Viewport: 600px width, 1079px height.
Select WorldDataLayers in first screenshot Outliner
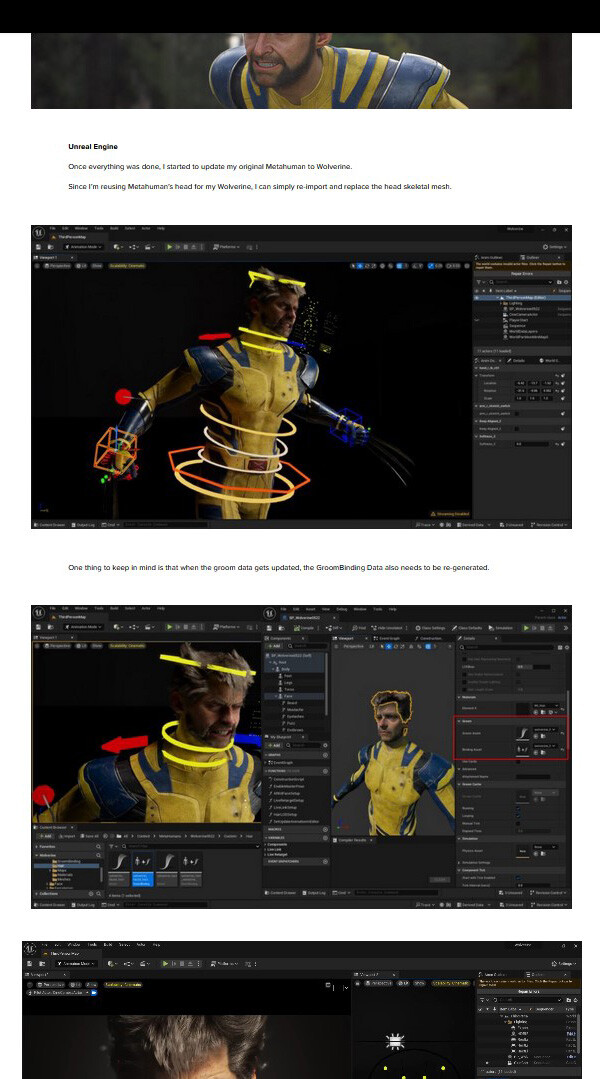tap(523, 332)
